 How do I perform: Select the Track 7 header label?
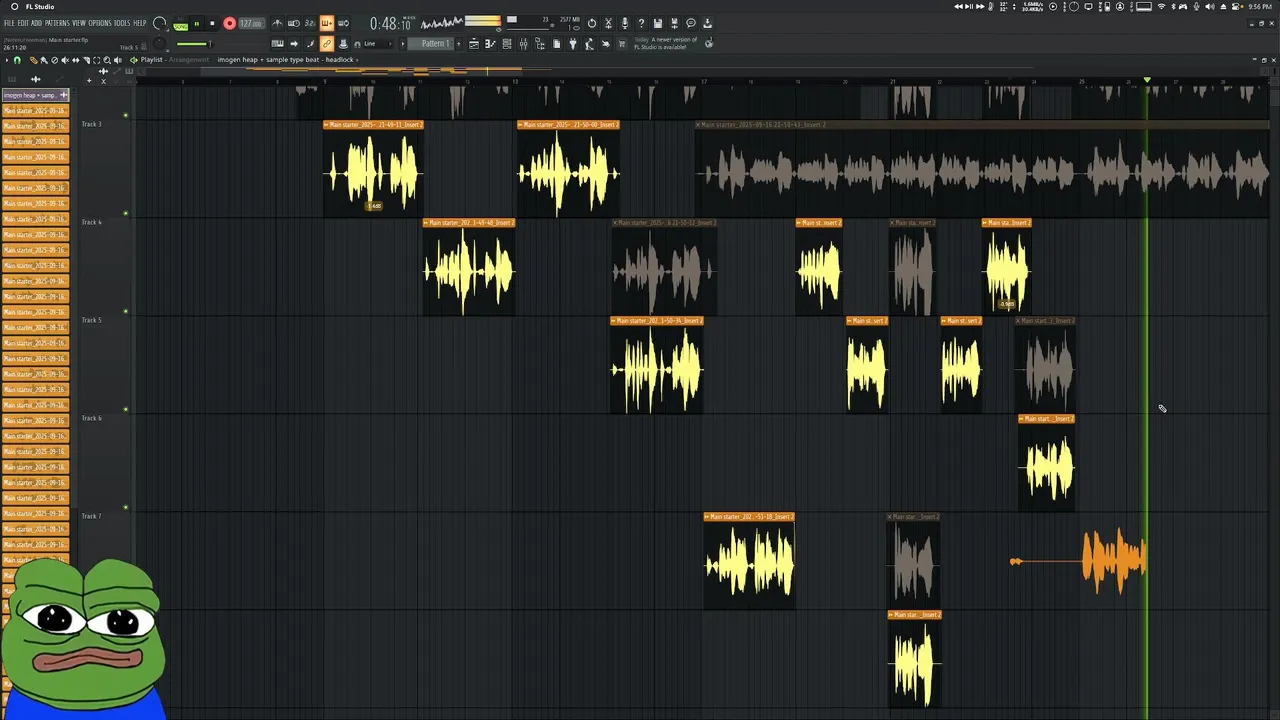[92, 516]
